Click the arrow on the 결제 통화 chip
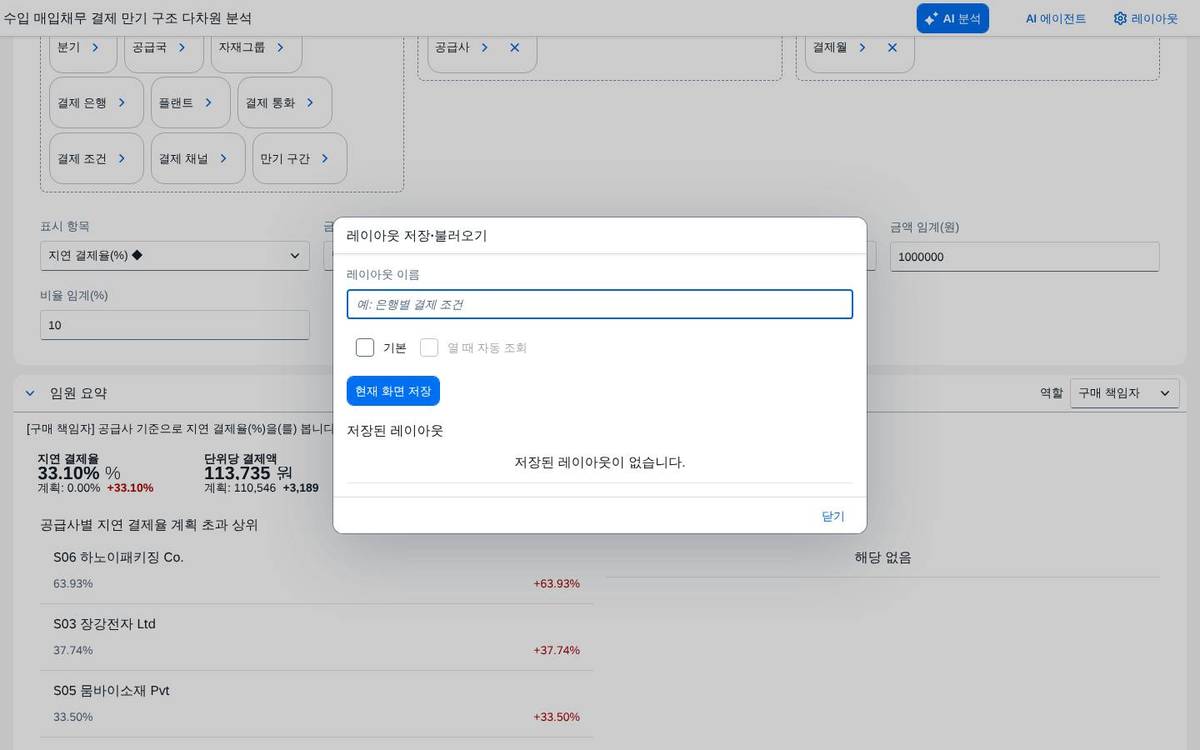The height and width of the screenshot is (750, 1200). [x=310, y=102]
